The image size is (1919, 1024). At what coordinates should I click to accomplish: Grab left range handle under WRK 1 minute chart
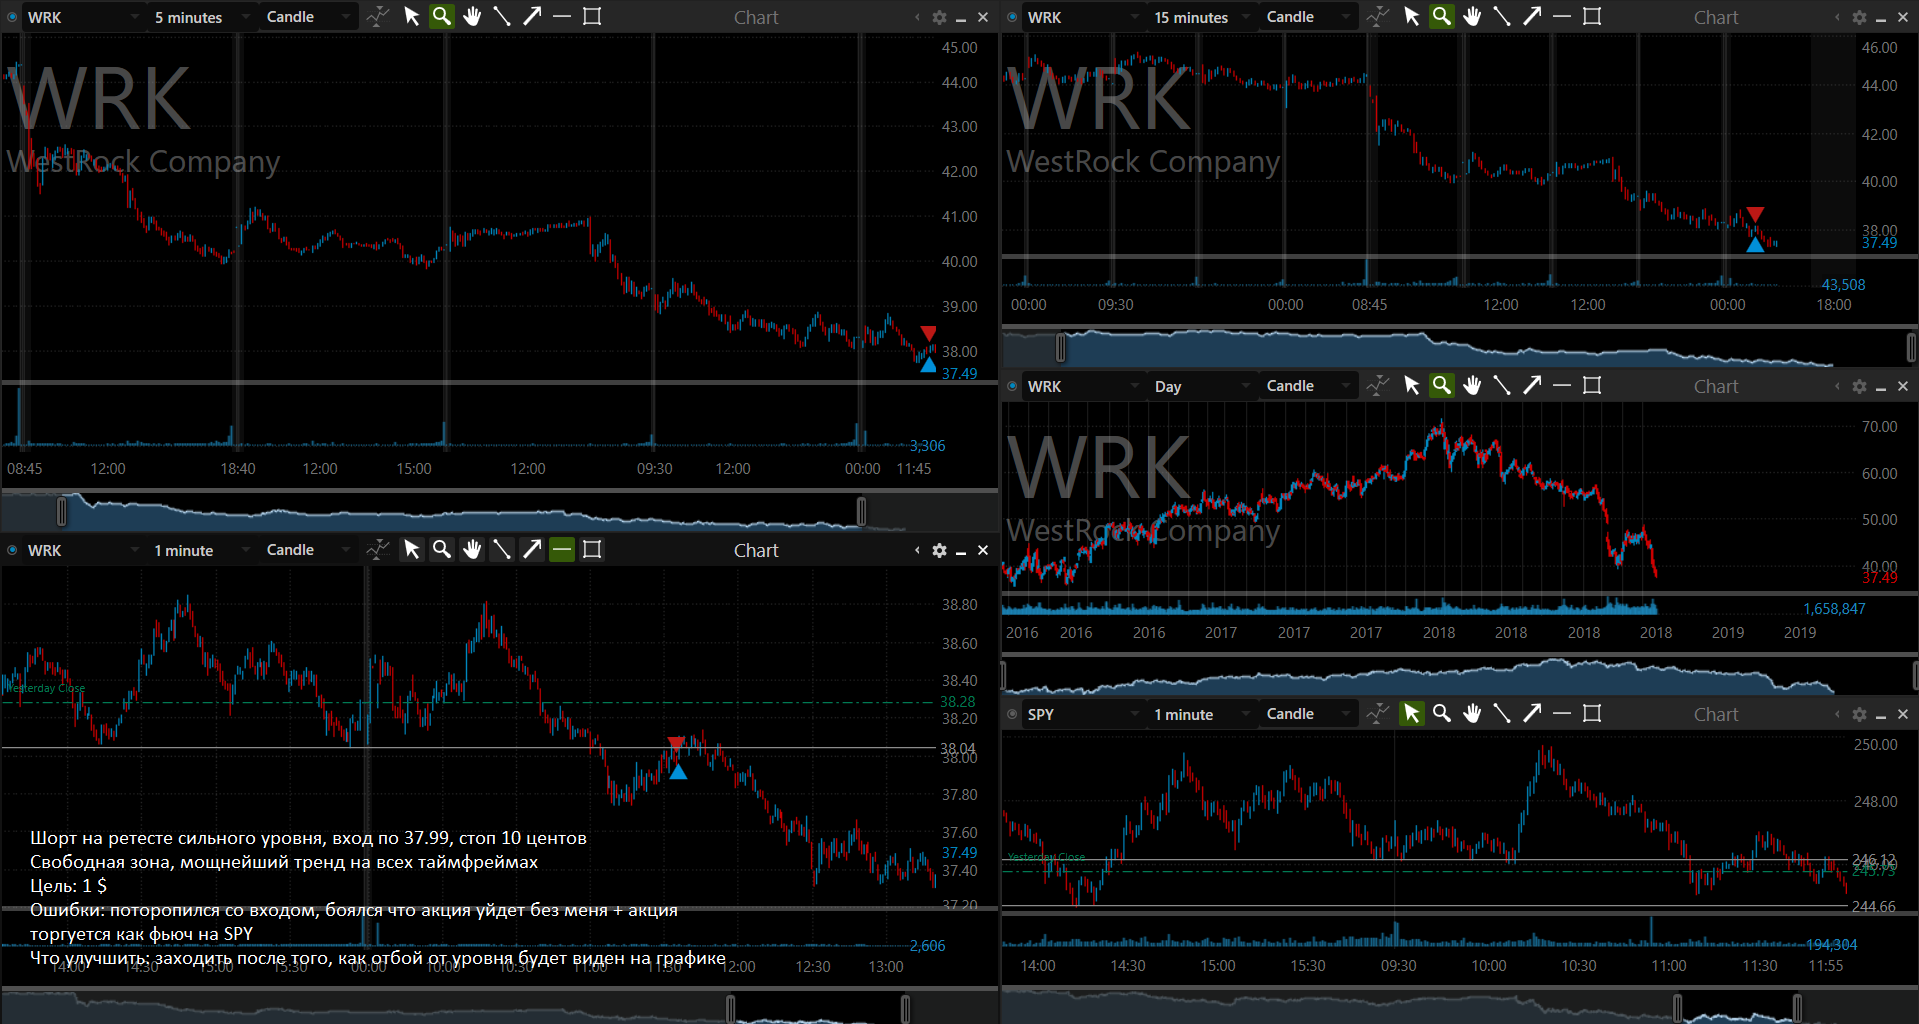pyautogui.click(x=731, y=1008)
